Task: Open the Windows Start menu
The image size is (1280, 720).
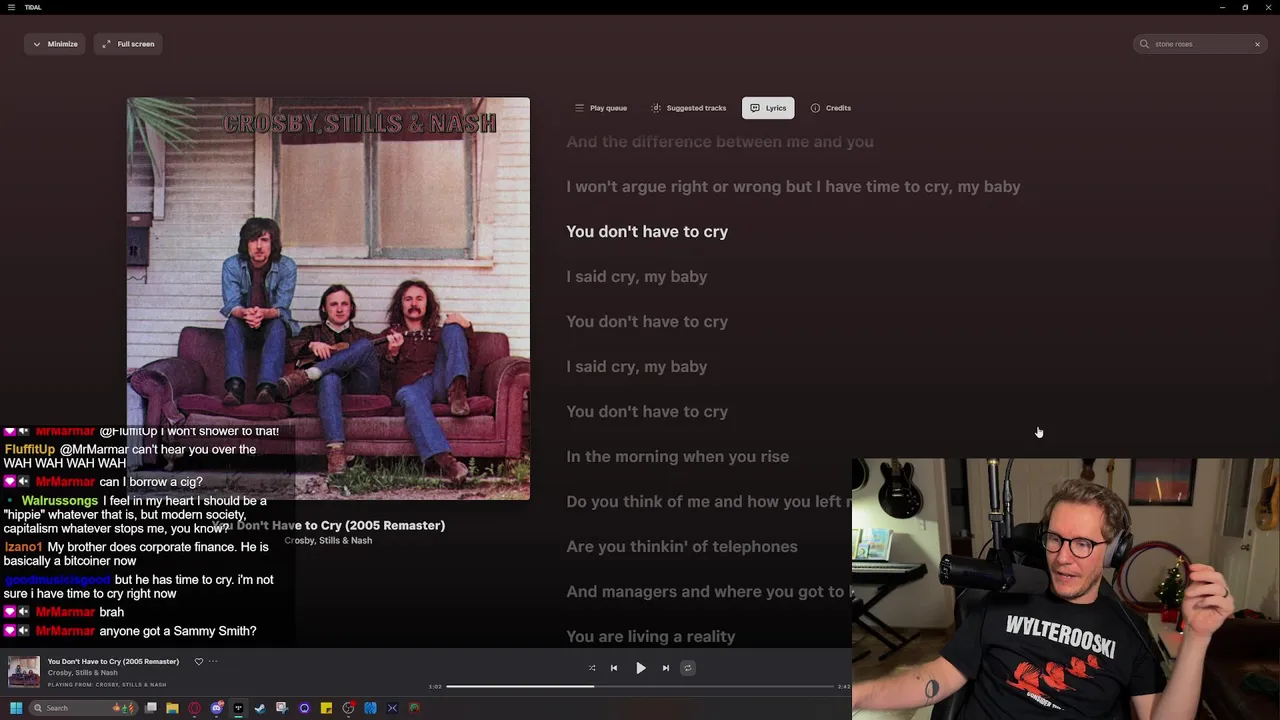Action: (15, 708)
